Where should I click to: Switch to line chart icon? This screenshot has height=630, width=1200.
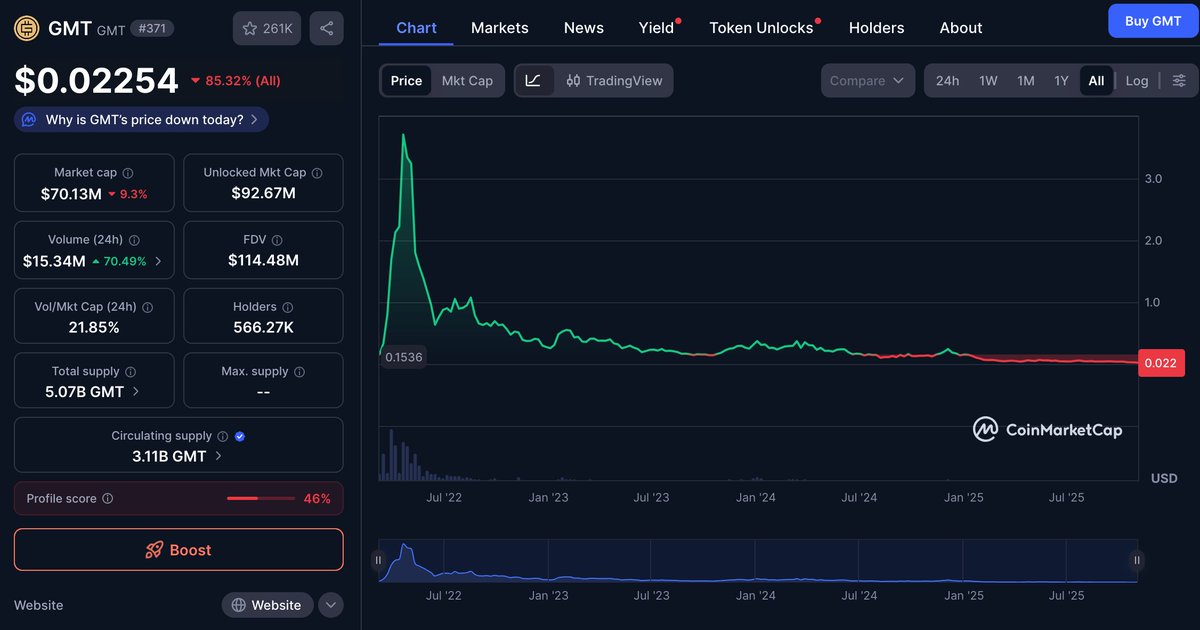(533, 81)
